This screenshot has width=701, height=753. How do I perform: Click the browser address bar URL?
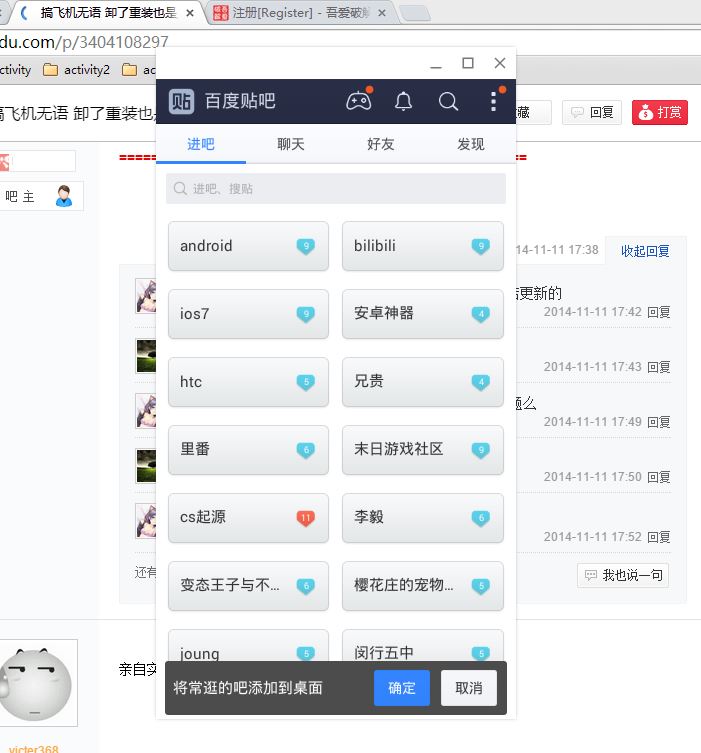coord(84,42)
